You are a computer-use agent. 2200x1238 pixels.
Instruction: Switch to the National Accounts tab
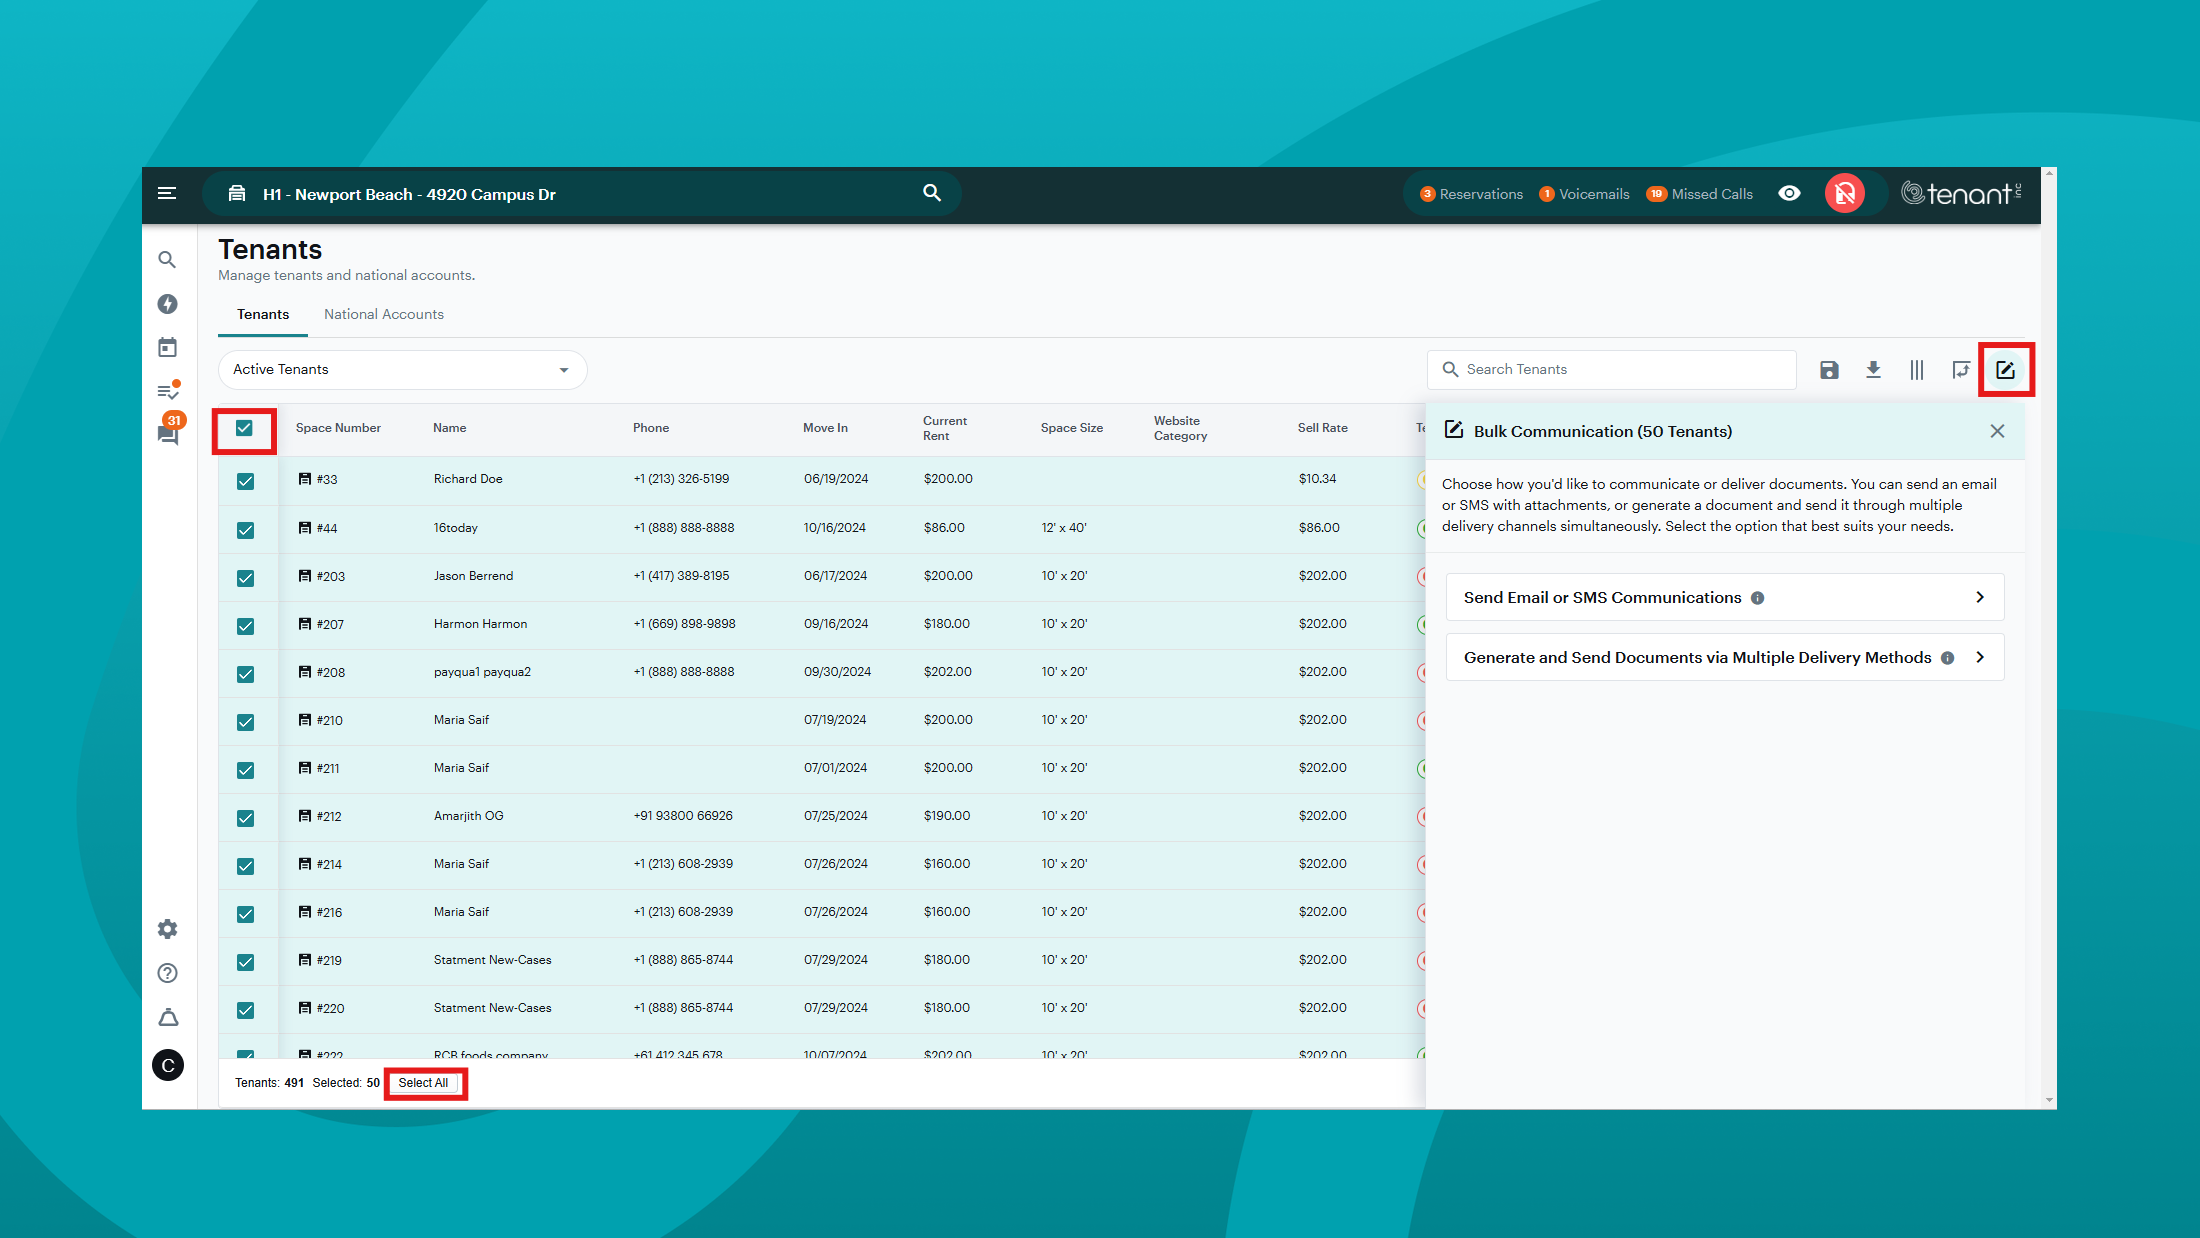coord(384,313)
